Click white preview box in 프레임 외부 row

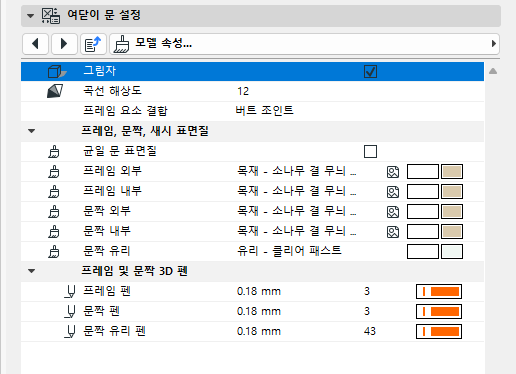tap(423, 172)
